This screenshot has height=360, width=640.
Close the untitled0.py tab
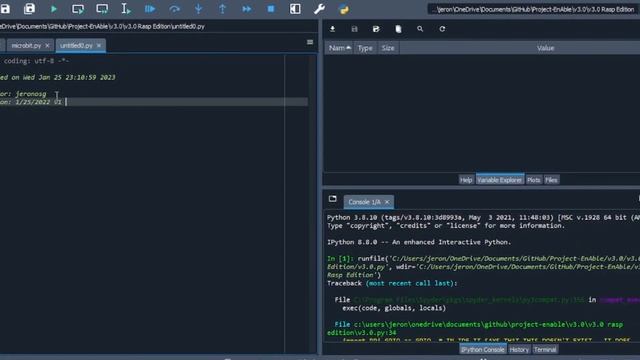99,45
